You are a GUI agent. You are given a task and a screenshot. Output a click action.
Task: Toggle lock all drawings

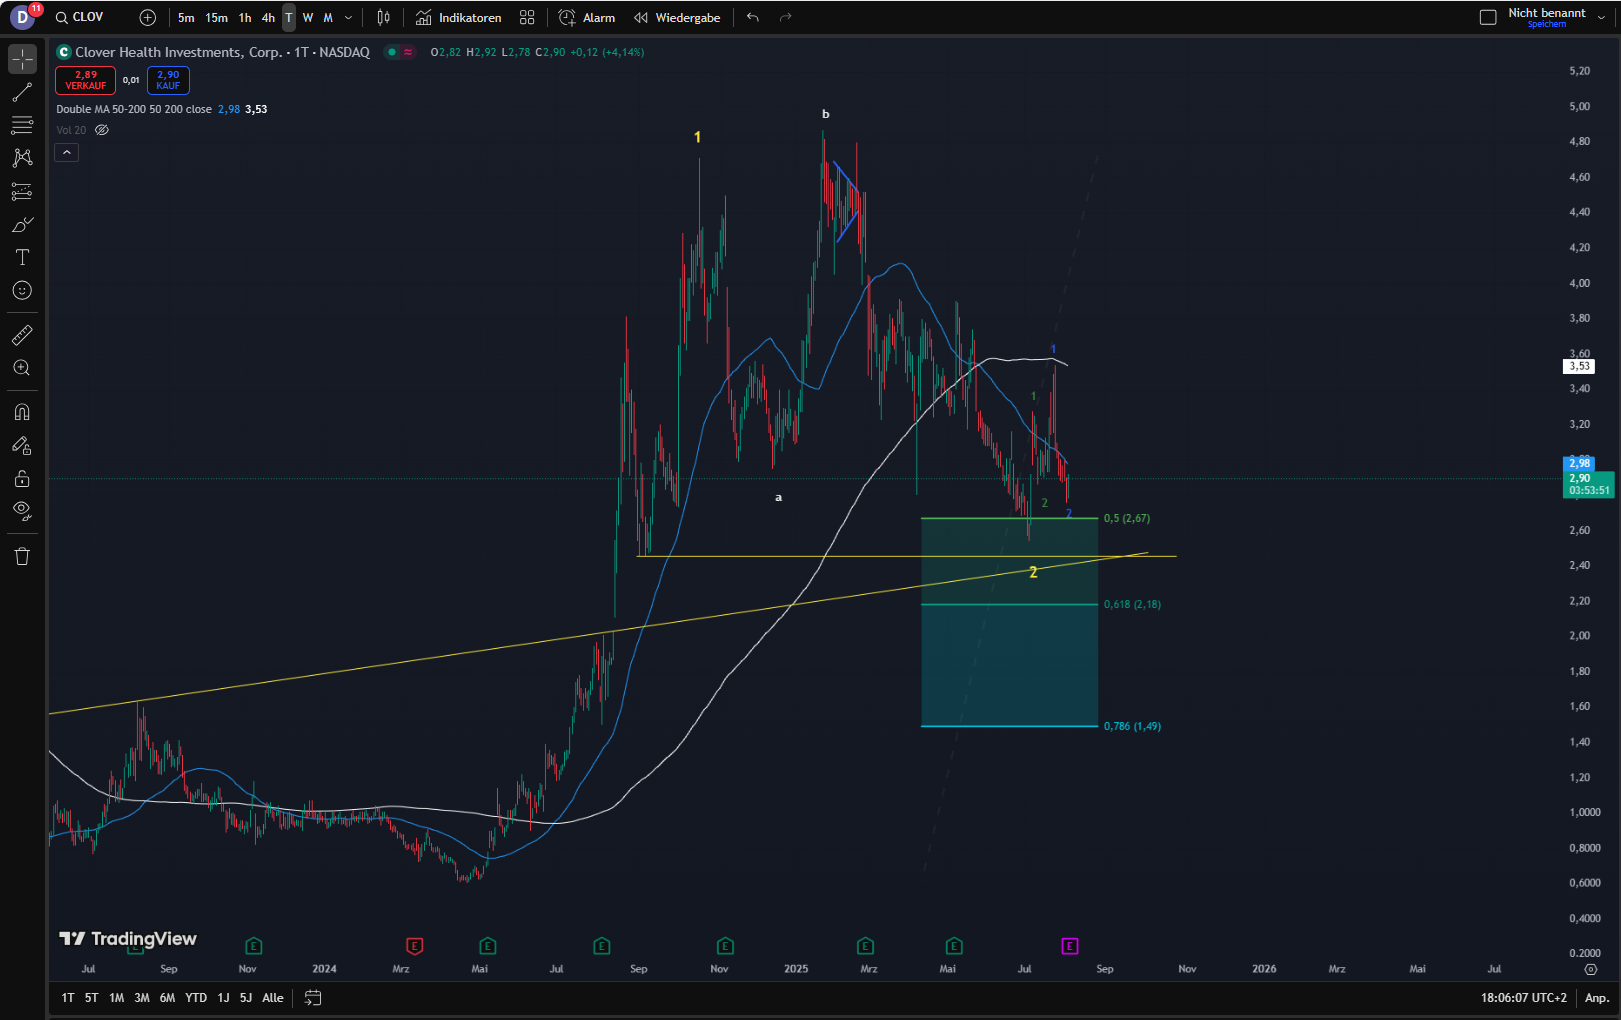(x=22, y=478)
